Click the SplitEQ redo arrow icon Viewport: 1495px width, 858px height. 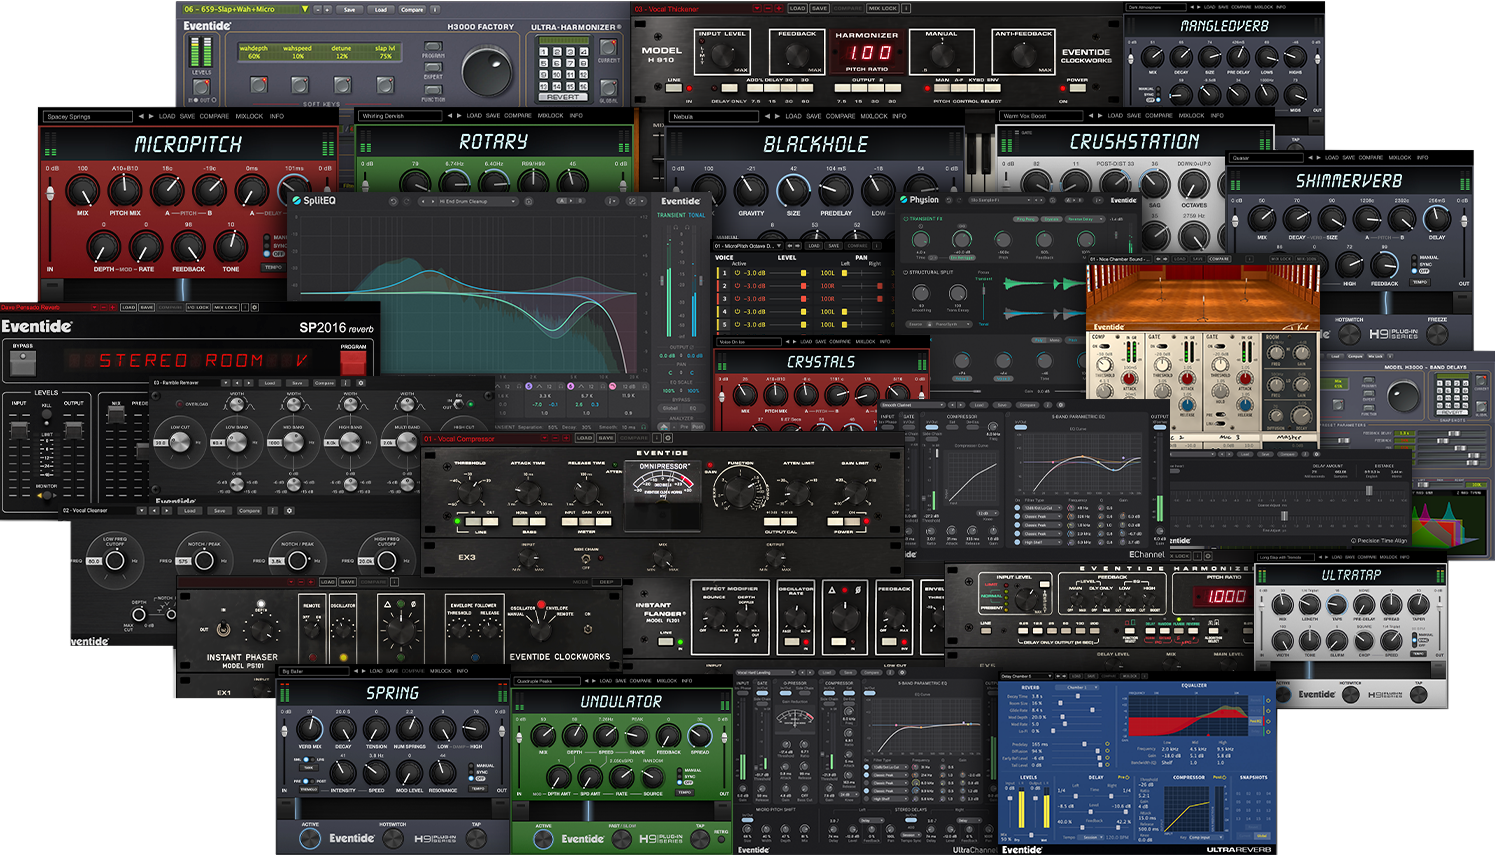click(x=407, y=201)
